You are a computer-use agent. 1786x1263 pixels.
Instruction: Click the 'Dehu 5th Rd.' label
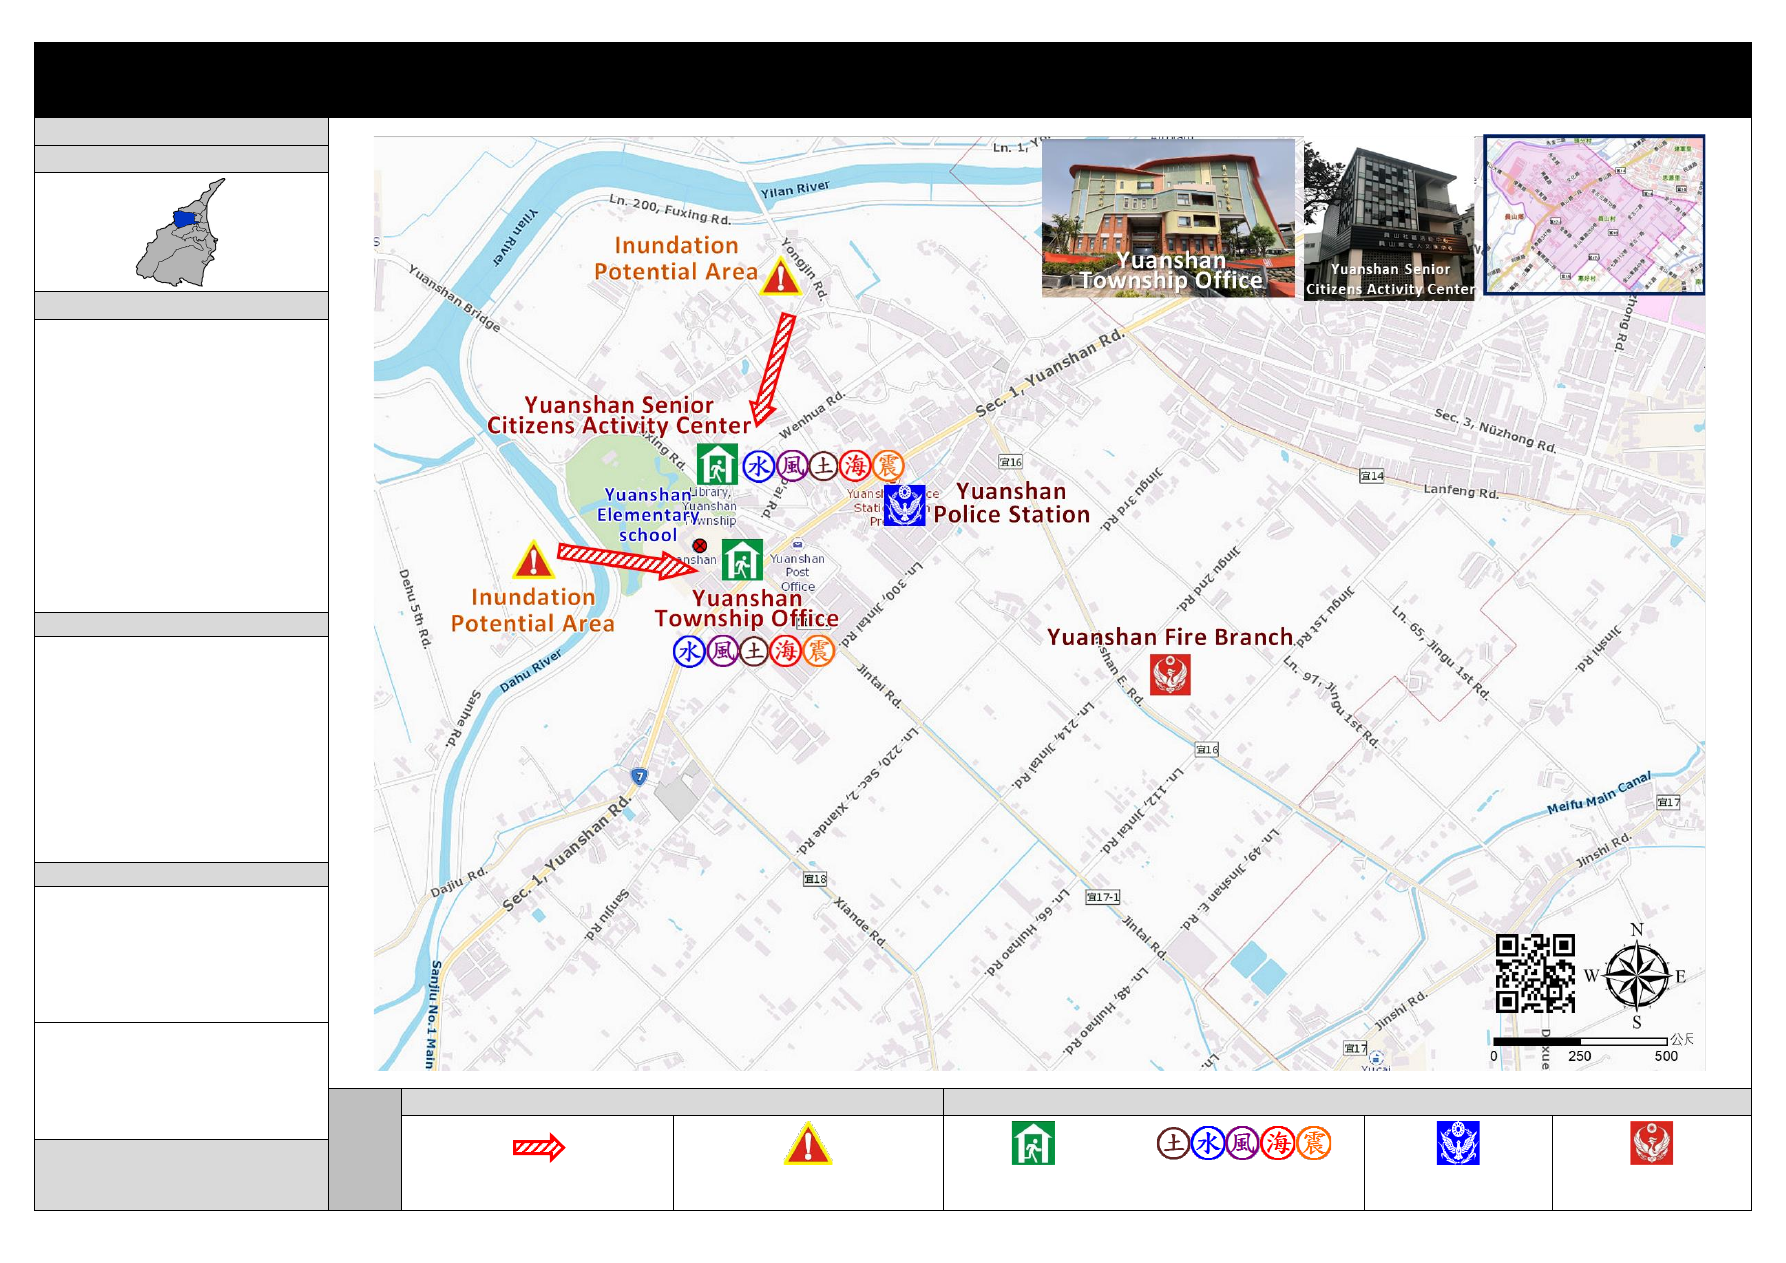point(415,609)
